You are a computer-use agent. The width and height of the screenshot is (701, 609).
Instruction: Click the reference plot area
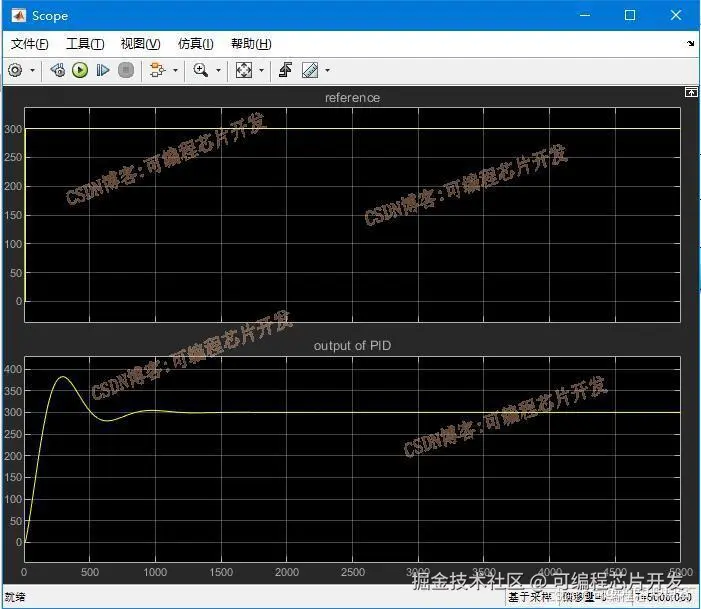click(x=352, y=215)
